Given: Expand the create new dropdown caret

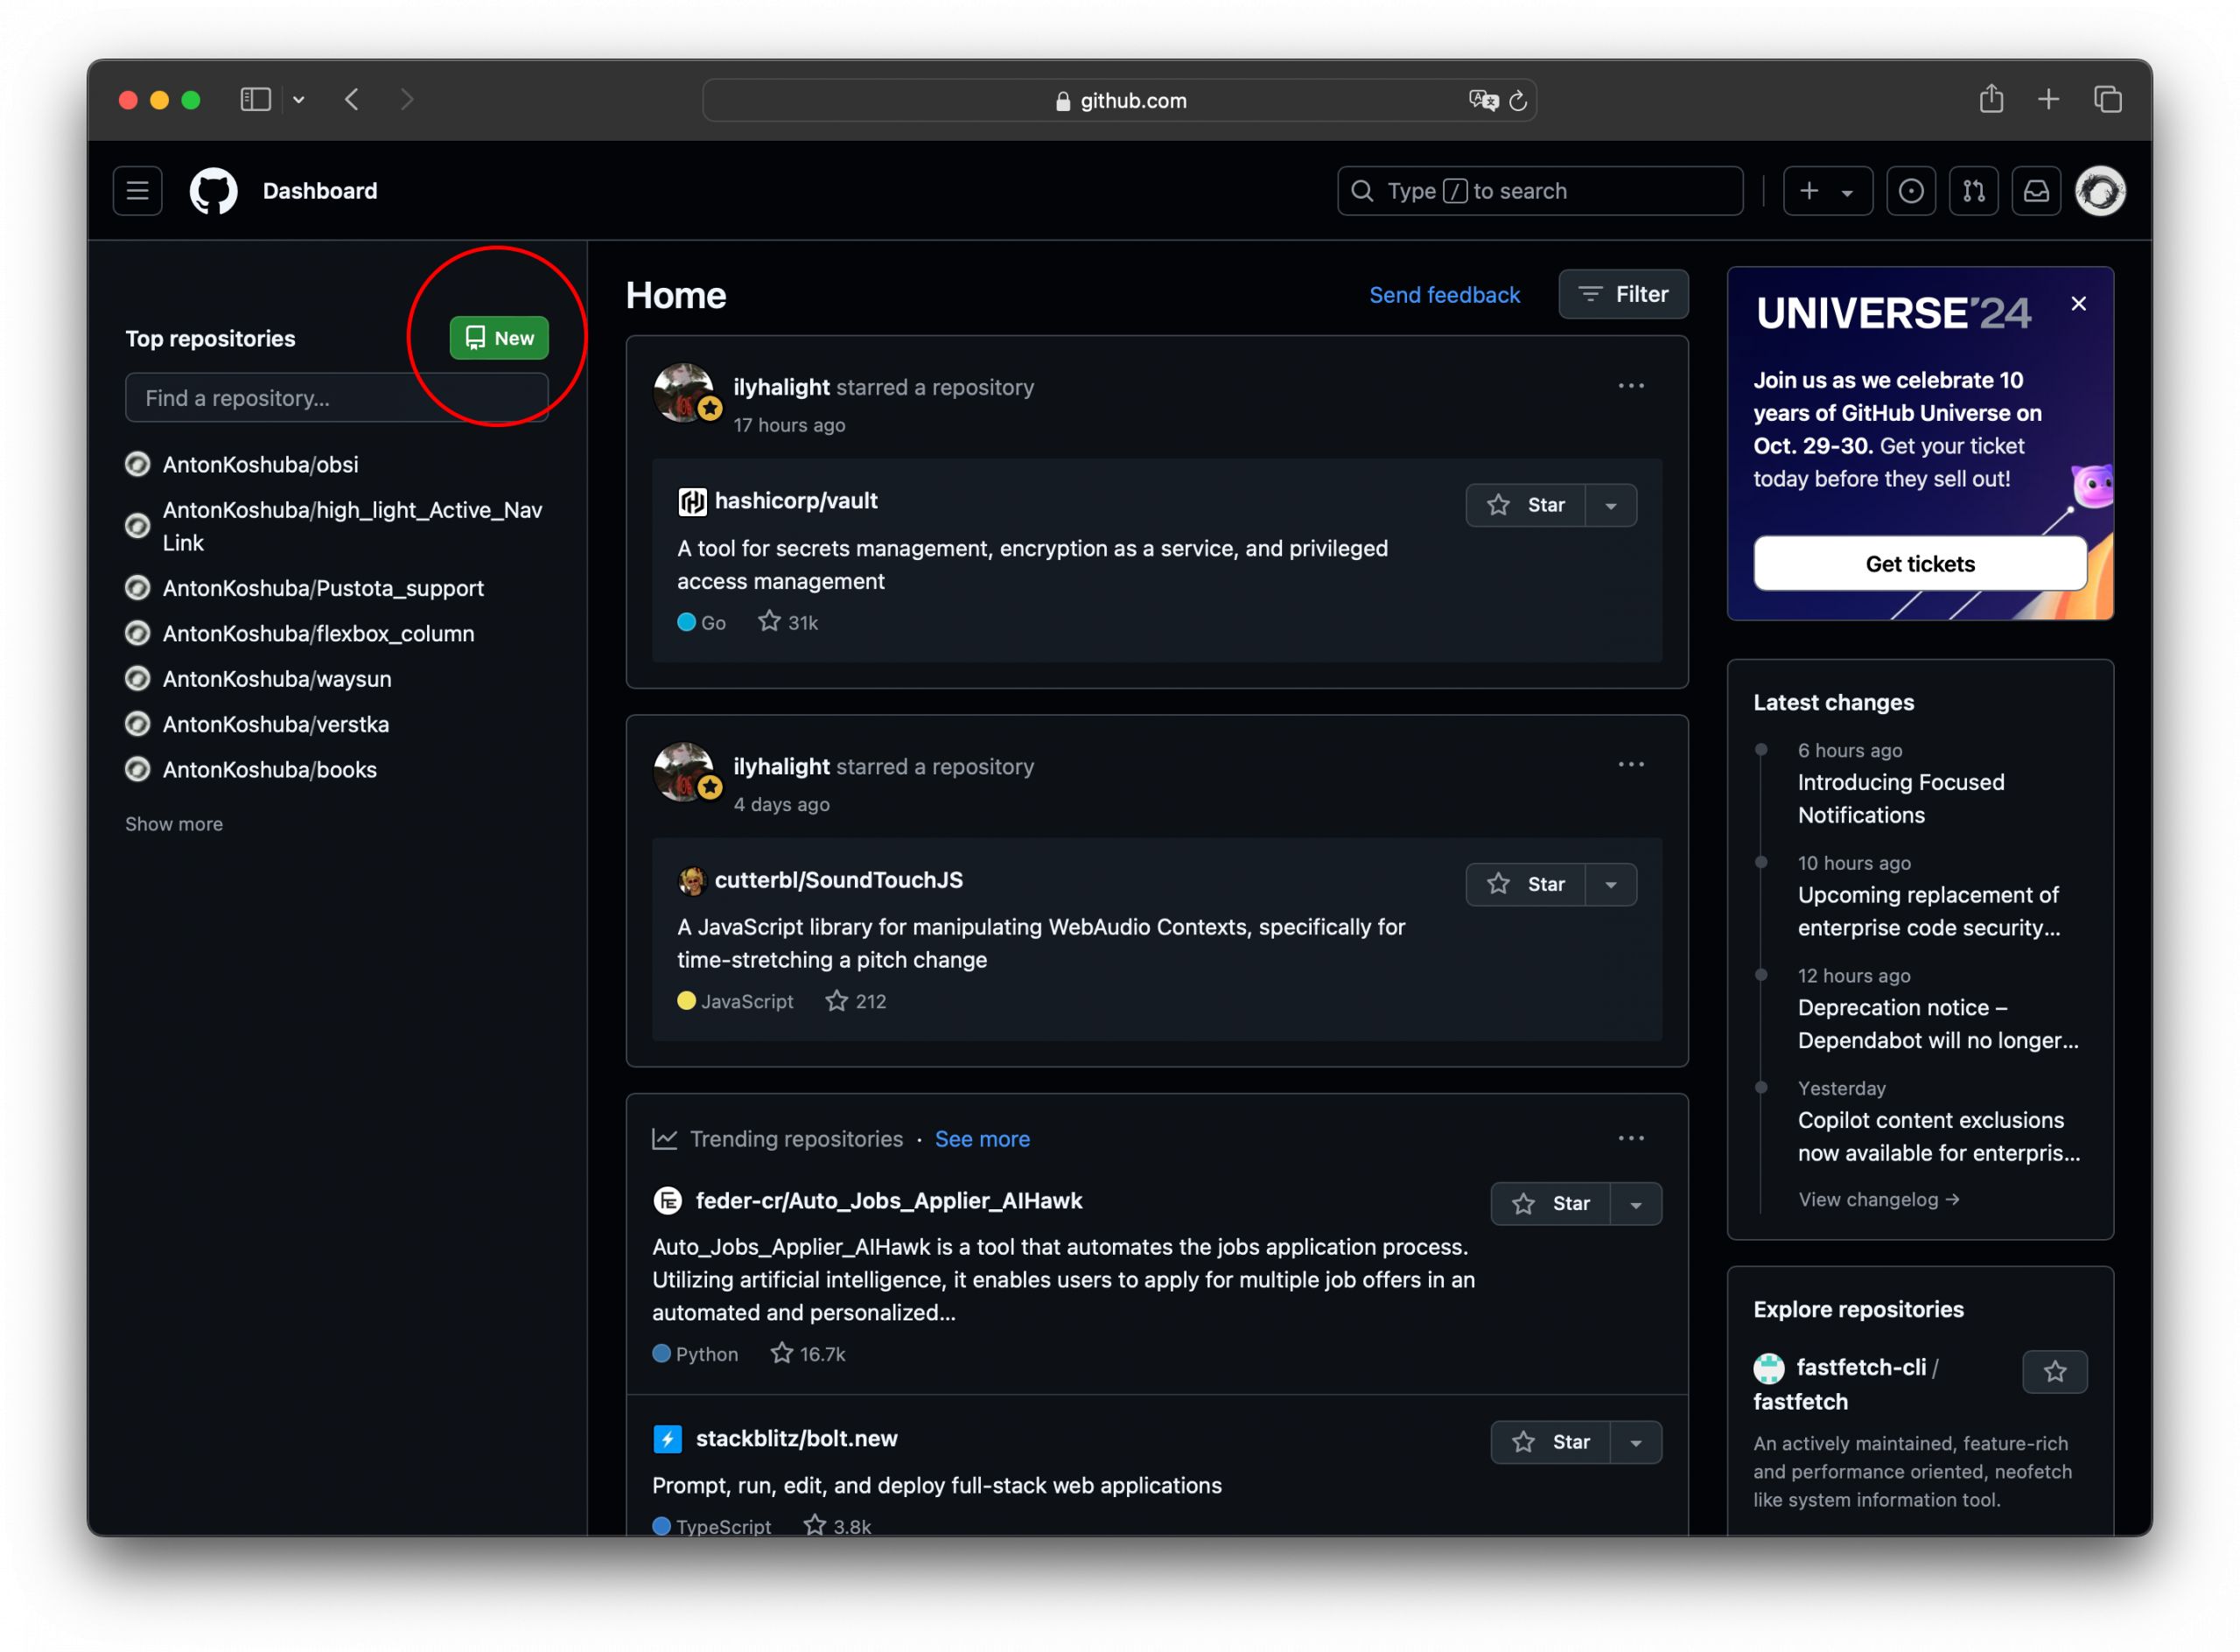Looking at the screenshot, I should tap(1847, 193).
